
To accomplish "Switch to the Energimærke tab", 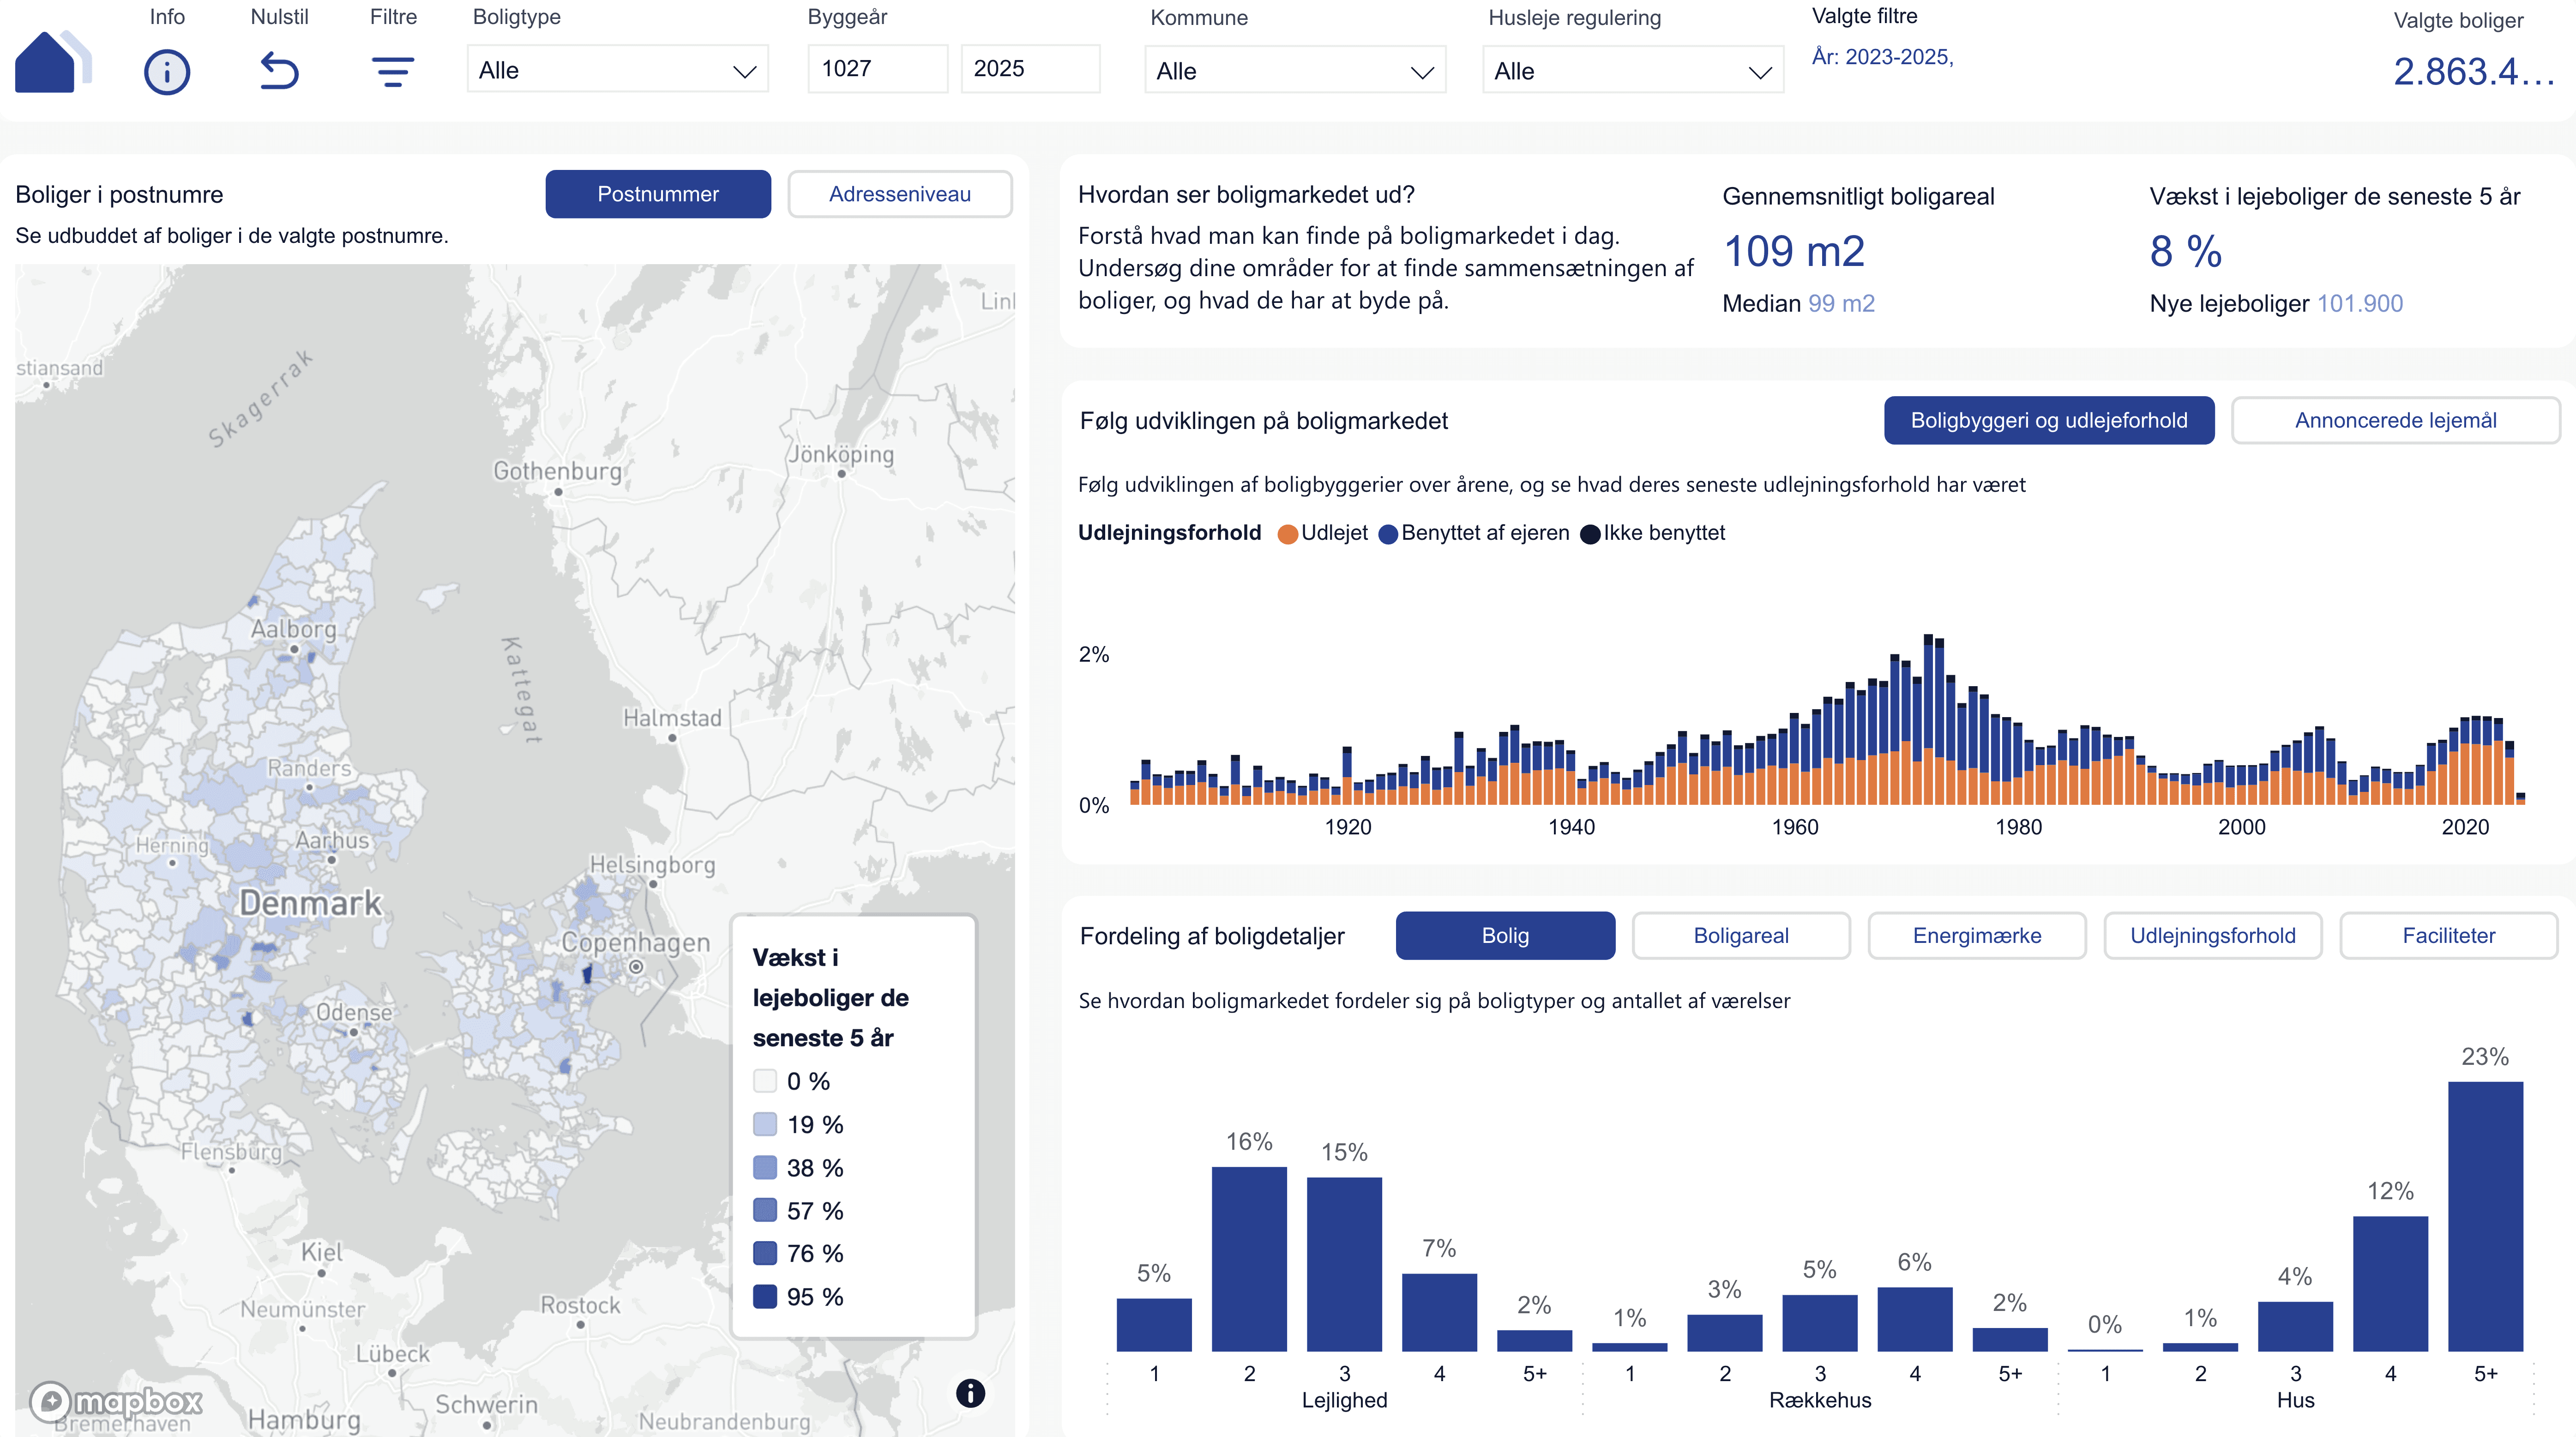I will tap(1976, 936).
